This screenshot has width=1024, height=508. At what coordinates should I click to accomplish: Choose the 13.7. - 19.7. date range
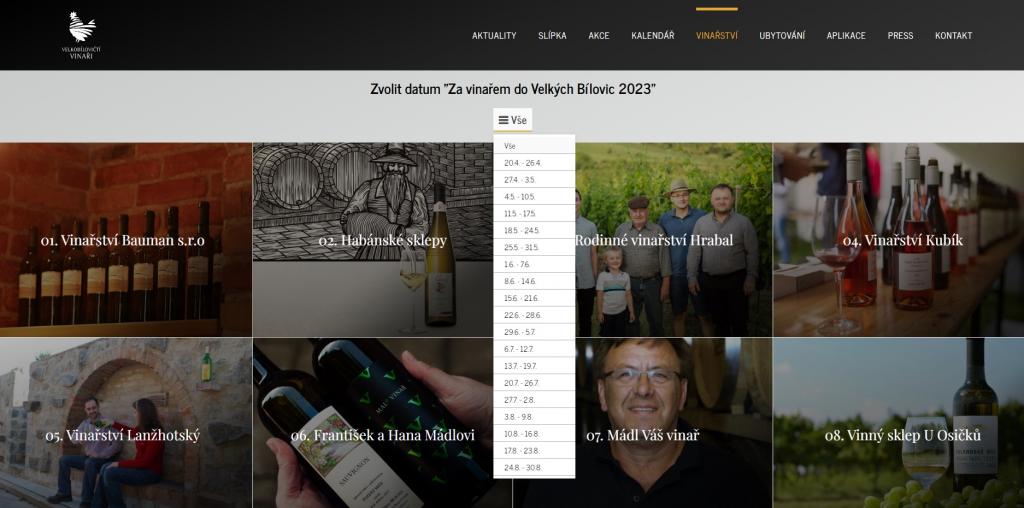534,366
